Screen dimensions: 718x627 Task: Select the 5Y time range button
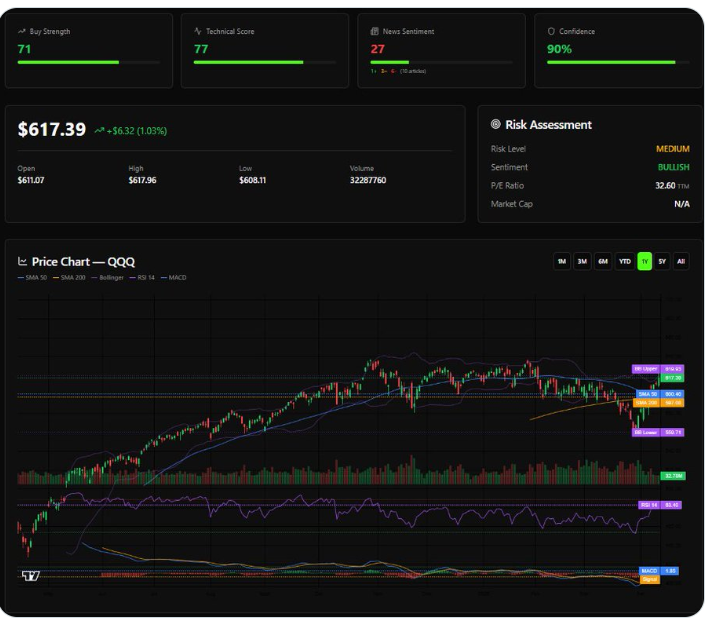662,261
